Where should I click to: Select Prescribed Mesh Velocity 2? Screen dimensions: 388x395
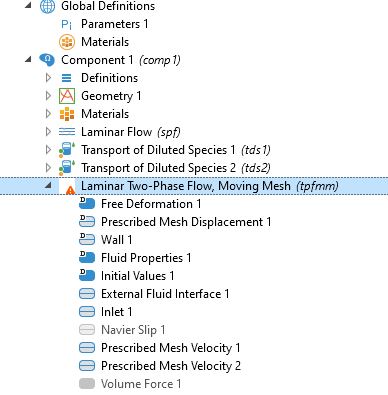[x=171, y=366]
